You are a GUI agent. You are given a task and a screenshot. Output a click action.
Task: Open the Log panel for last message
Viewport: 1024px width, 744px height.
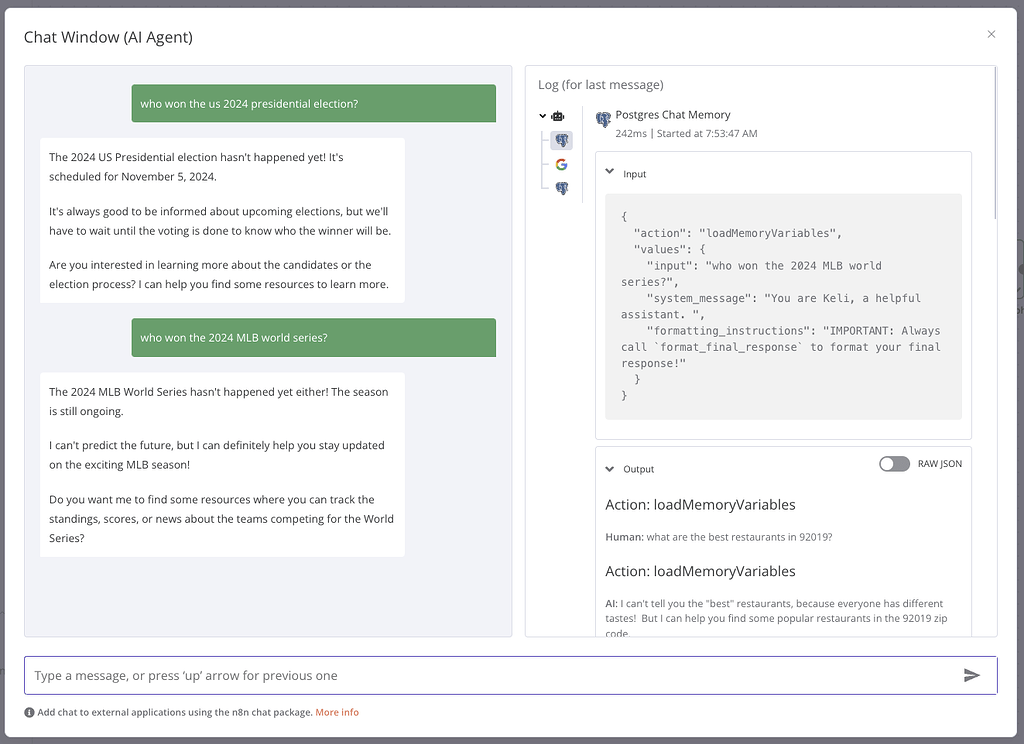pyautogui.click(x=600, y=84)
